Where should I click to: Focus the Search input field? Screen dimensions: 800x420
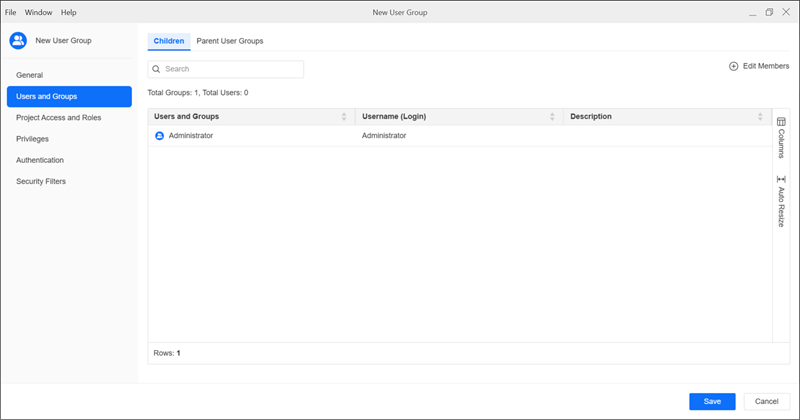tap(230, 70)
